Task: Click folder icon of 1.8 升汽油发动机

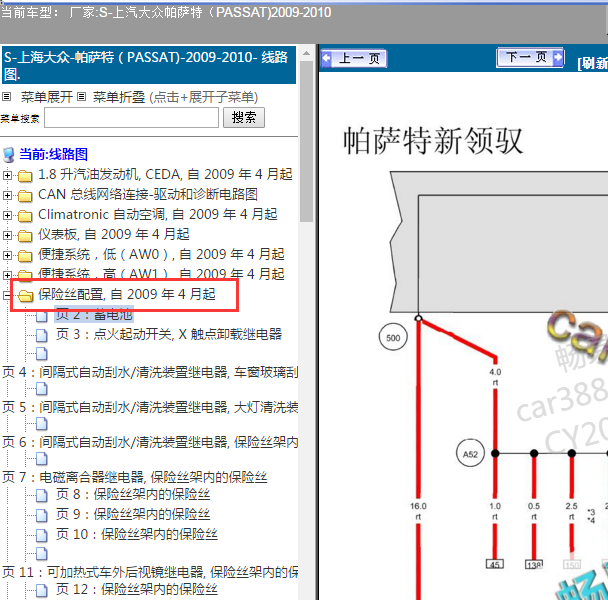Action: tap(25, 176)
